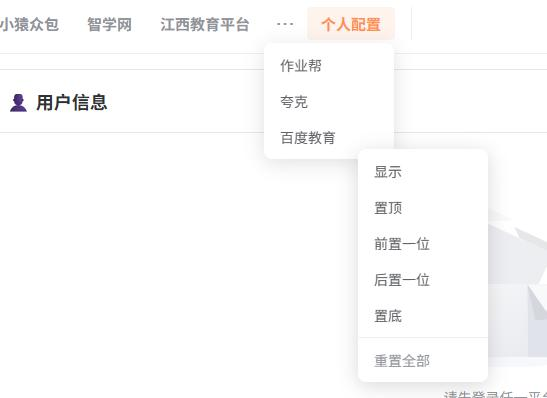Viewport: 547px width, 398px height.
Task: Open the 个人配置 tab
Action: 351,24
